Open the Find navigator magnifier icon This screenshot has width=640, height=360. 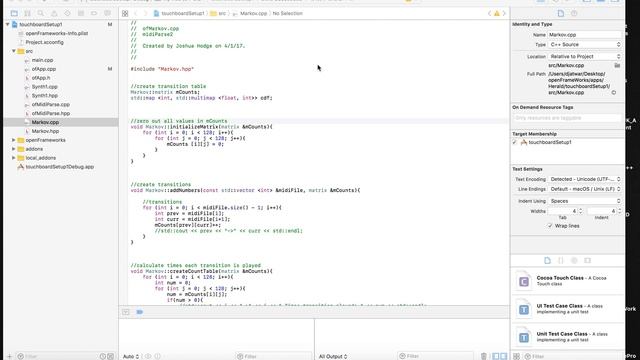(x=41, y=13)
